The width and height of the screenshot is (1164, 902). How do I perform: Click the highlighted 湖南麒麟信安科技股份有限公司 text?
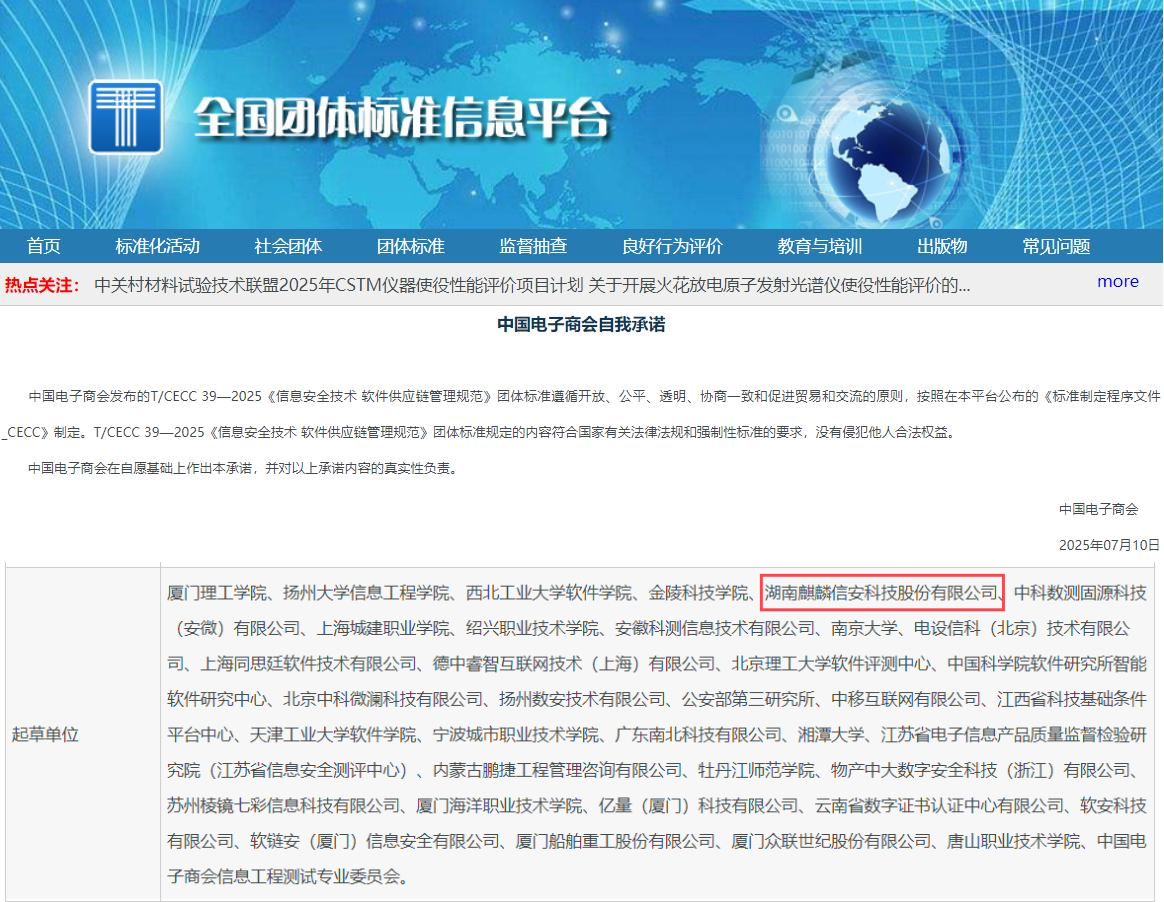point(882,592)
